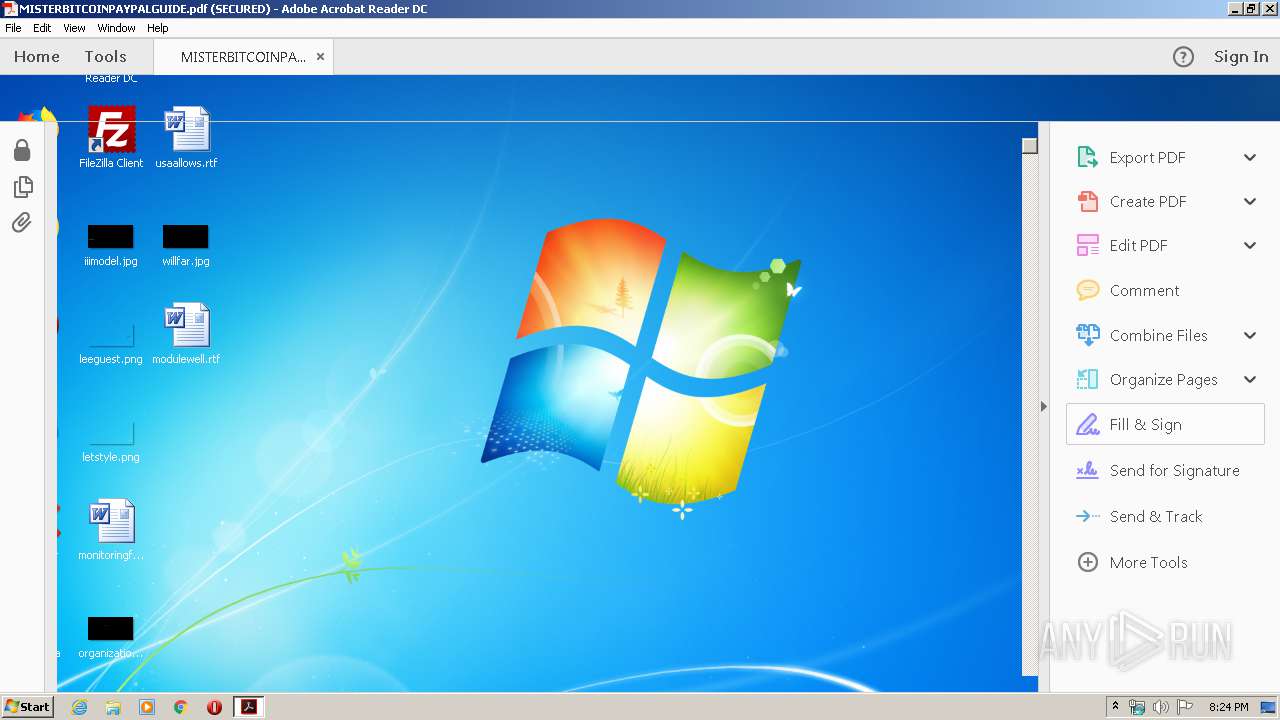Show hidden system tray icons arrow

click(1115, 707)
